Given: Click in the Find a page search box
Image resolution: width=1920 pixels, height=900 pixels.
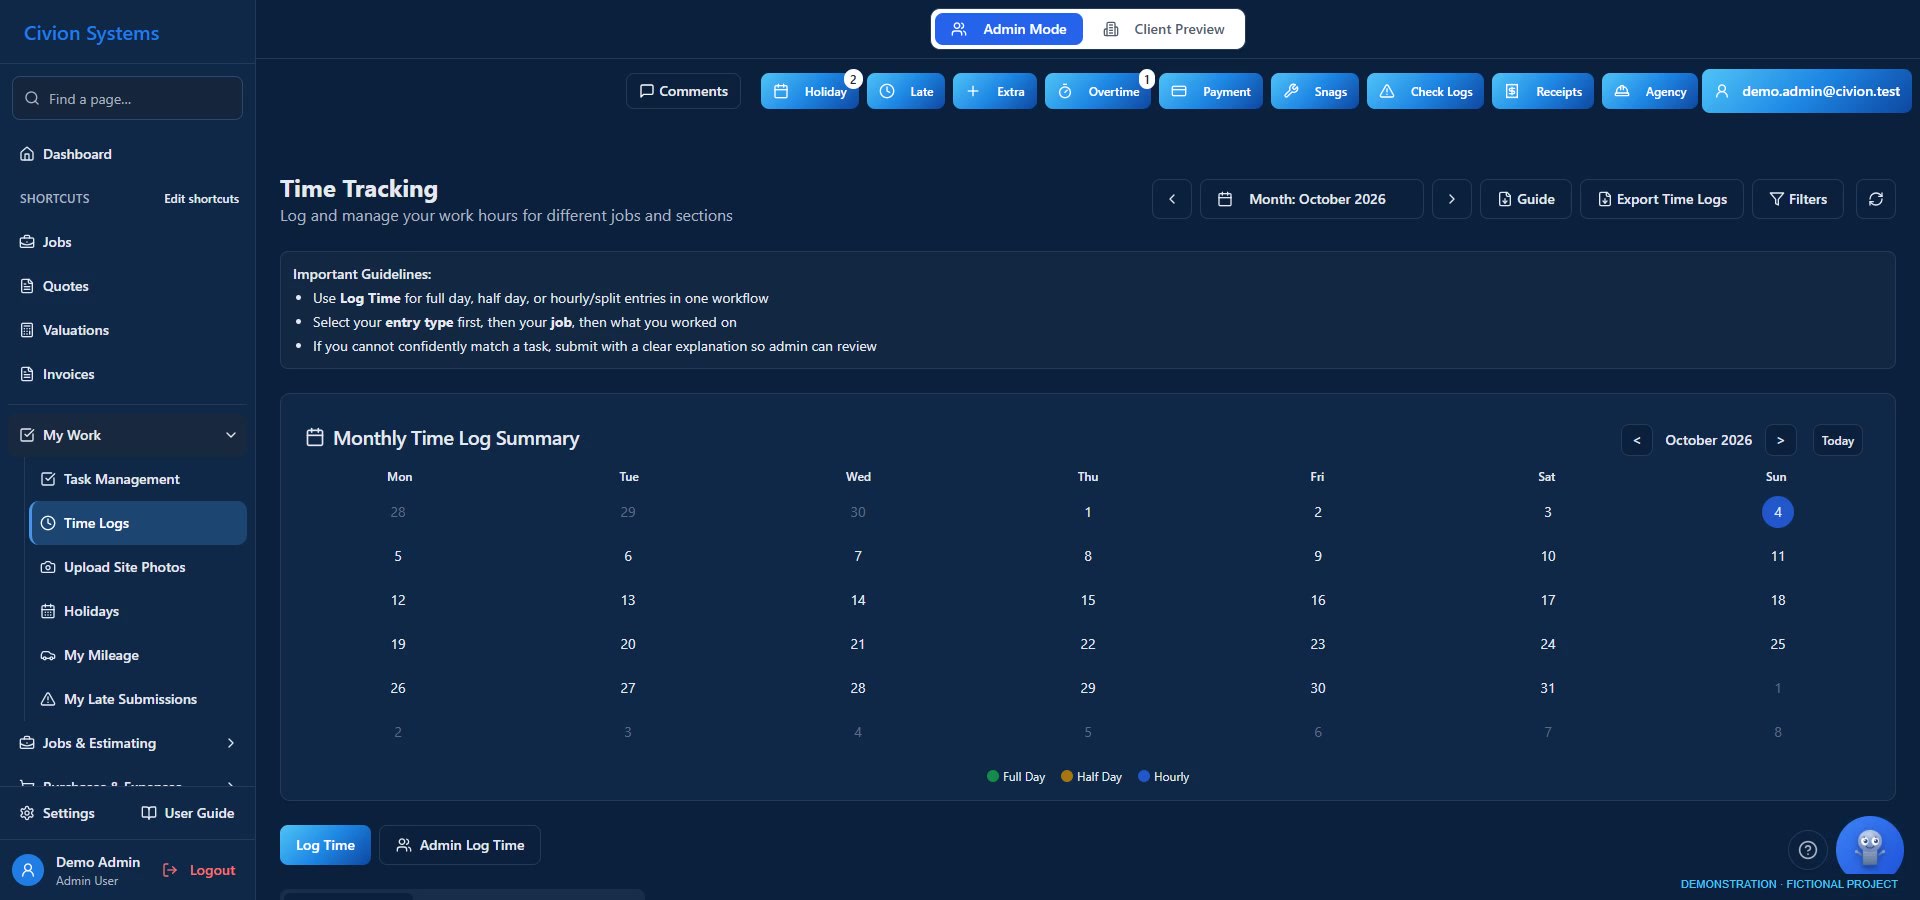Looking at the screenshot, I should click(127, 98).
